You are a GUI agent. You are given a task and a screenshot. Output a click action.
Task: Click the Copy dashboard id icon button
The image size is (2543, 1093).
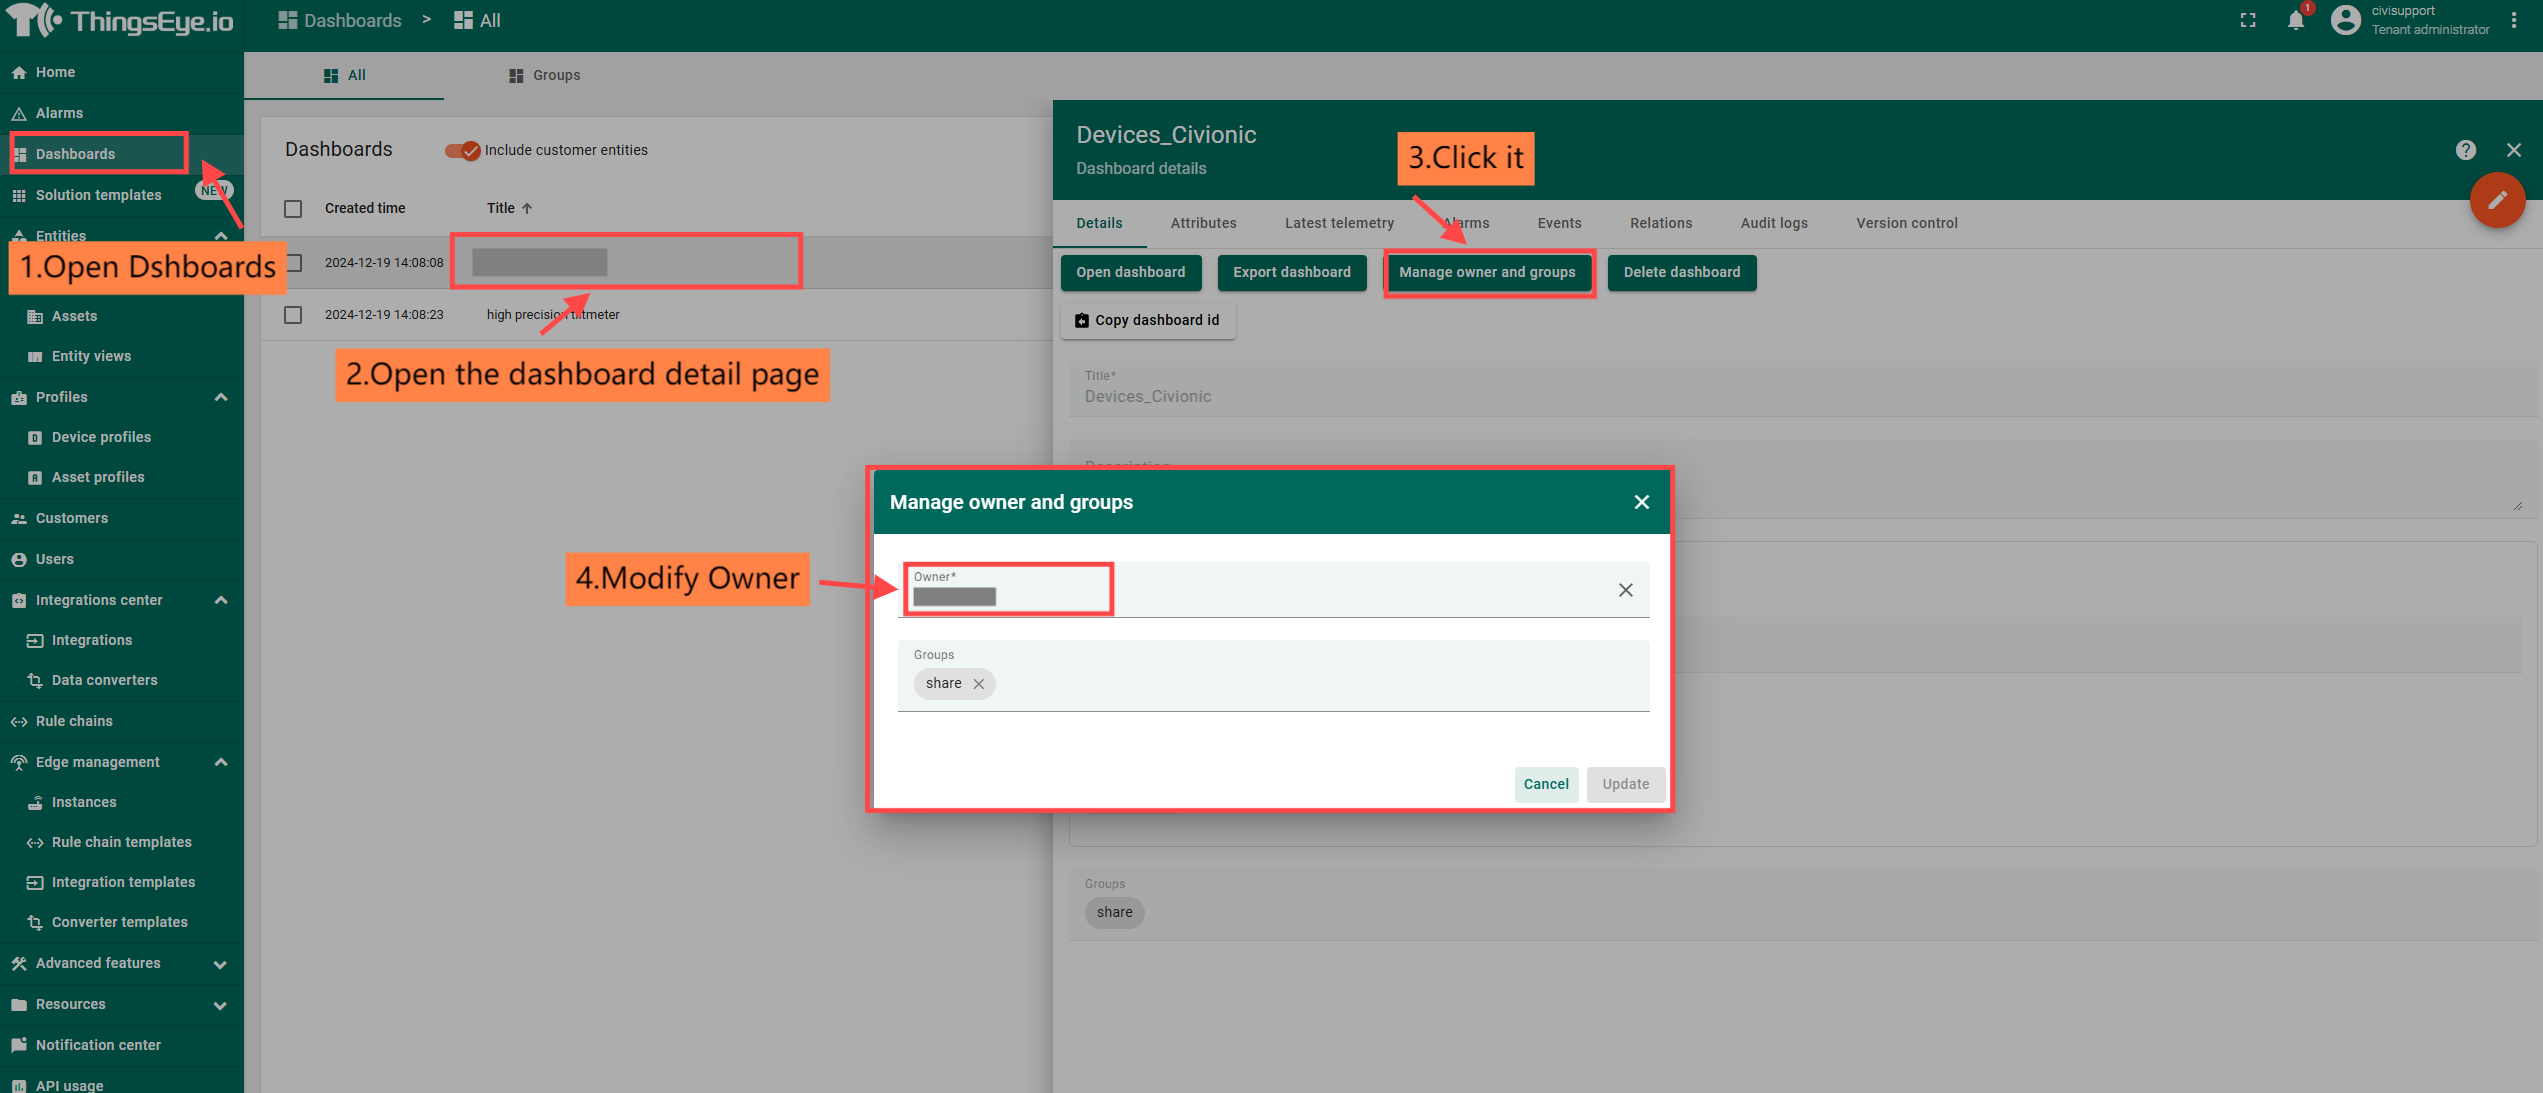(x=1148, y=320)
